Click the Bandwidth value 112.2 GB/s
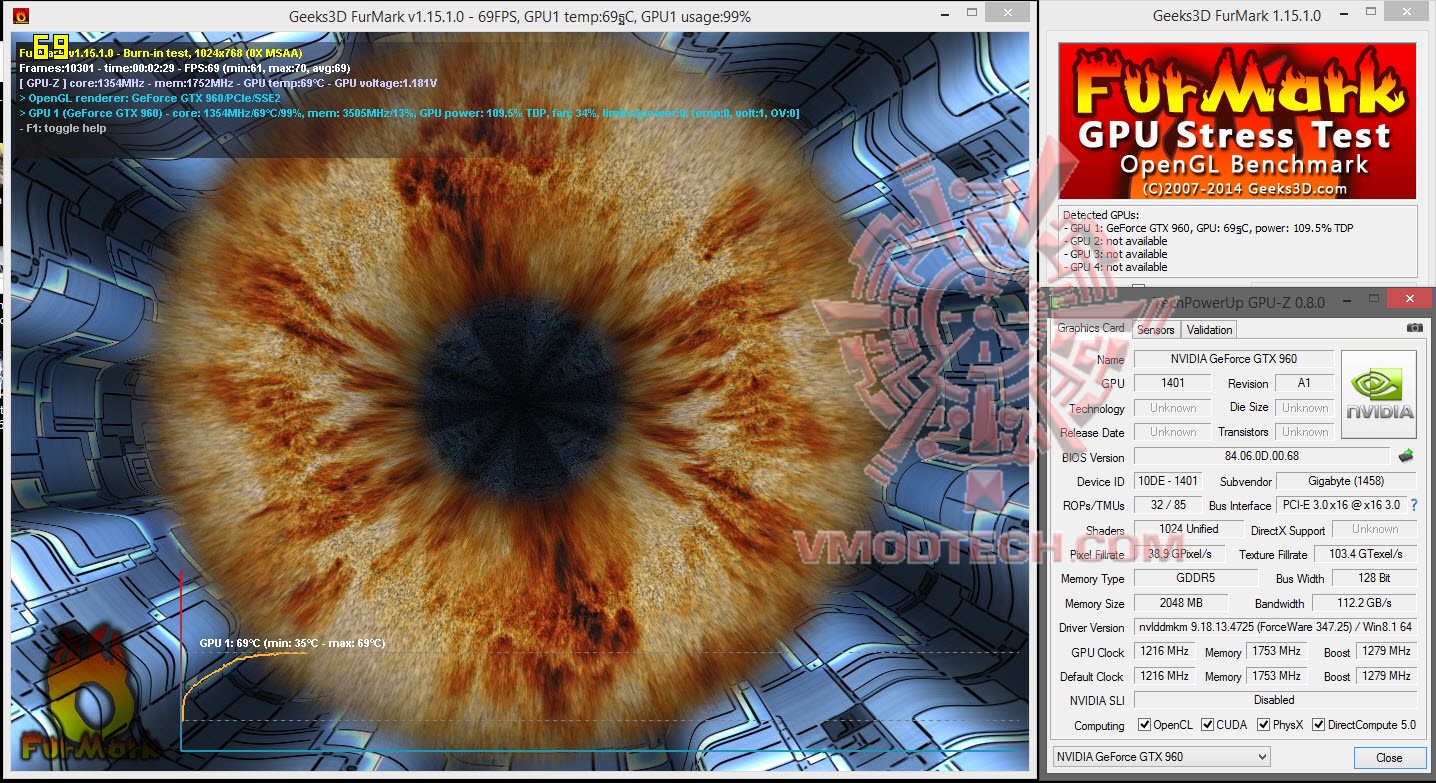 [1364, 603]
